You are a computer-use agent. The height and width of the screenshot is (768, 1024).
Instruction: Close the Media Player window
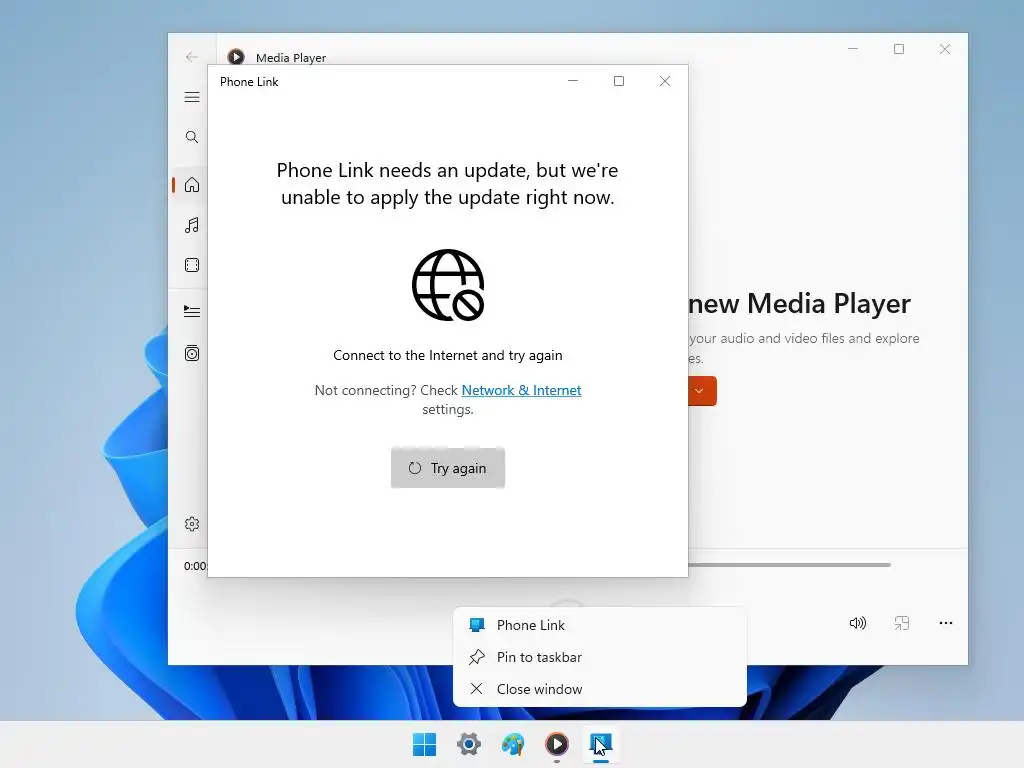[945, 49]
